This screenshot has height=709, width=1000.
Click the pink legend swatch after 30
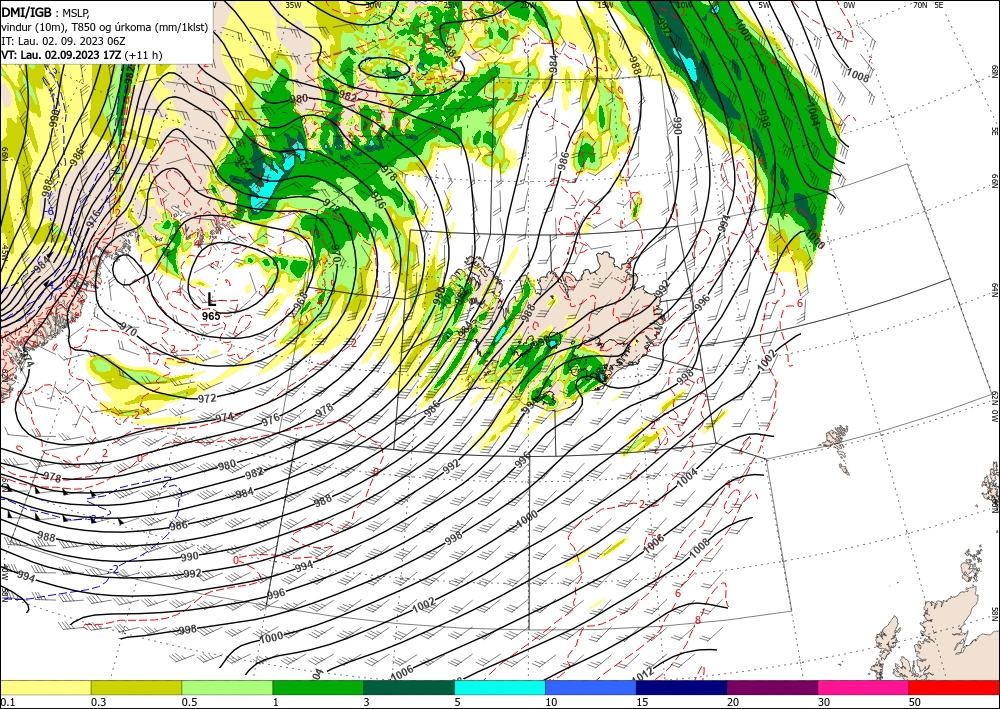[864, 687]
